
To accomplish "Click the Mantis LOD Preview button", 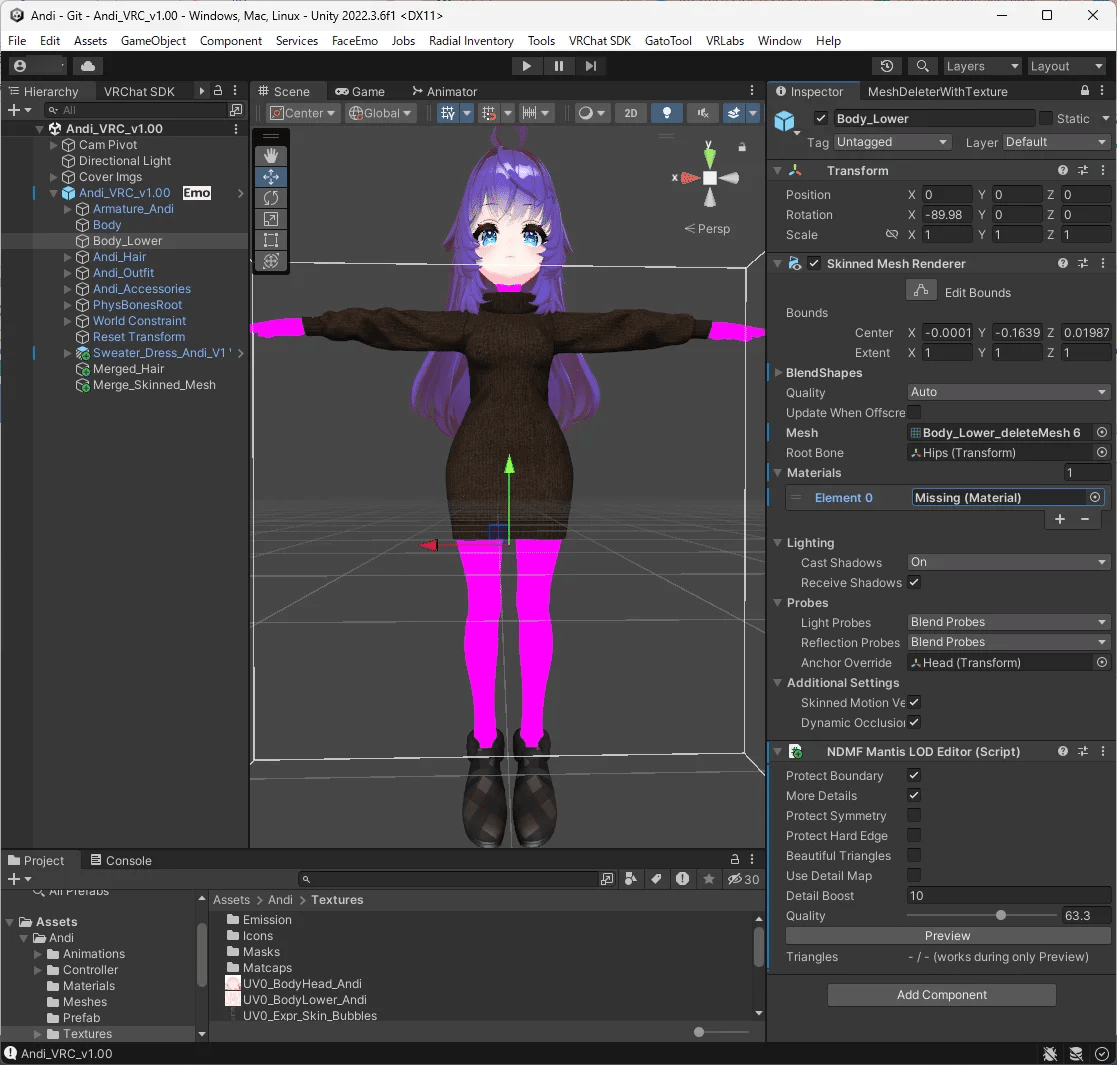I will [946, 935].
